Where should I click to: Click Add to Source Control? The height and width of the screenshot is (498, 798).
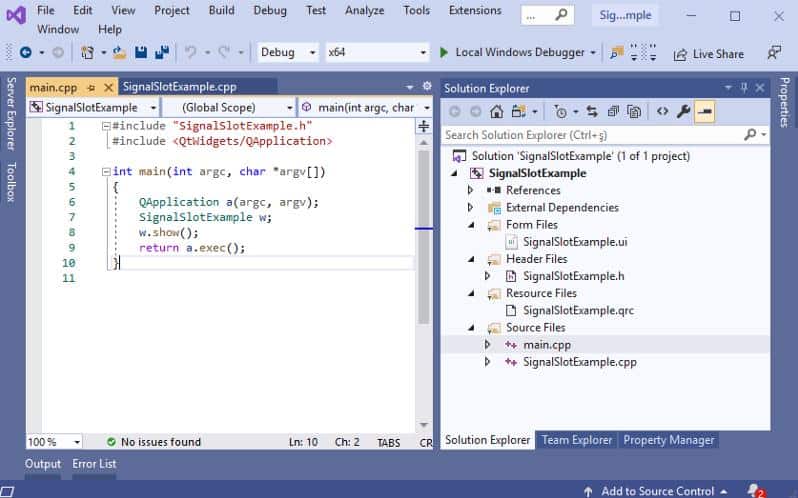(x=657, y=491)
